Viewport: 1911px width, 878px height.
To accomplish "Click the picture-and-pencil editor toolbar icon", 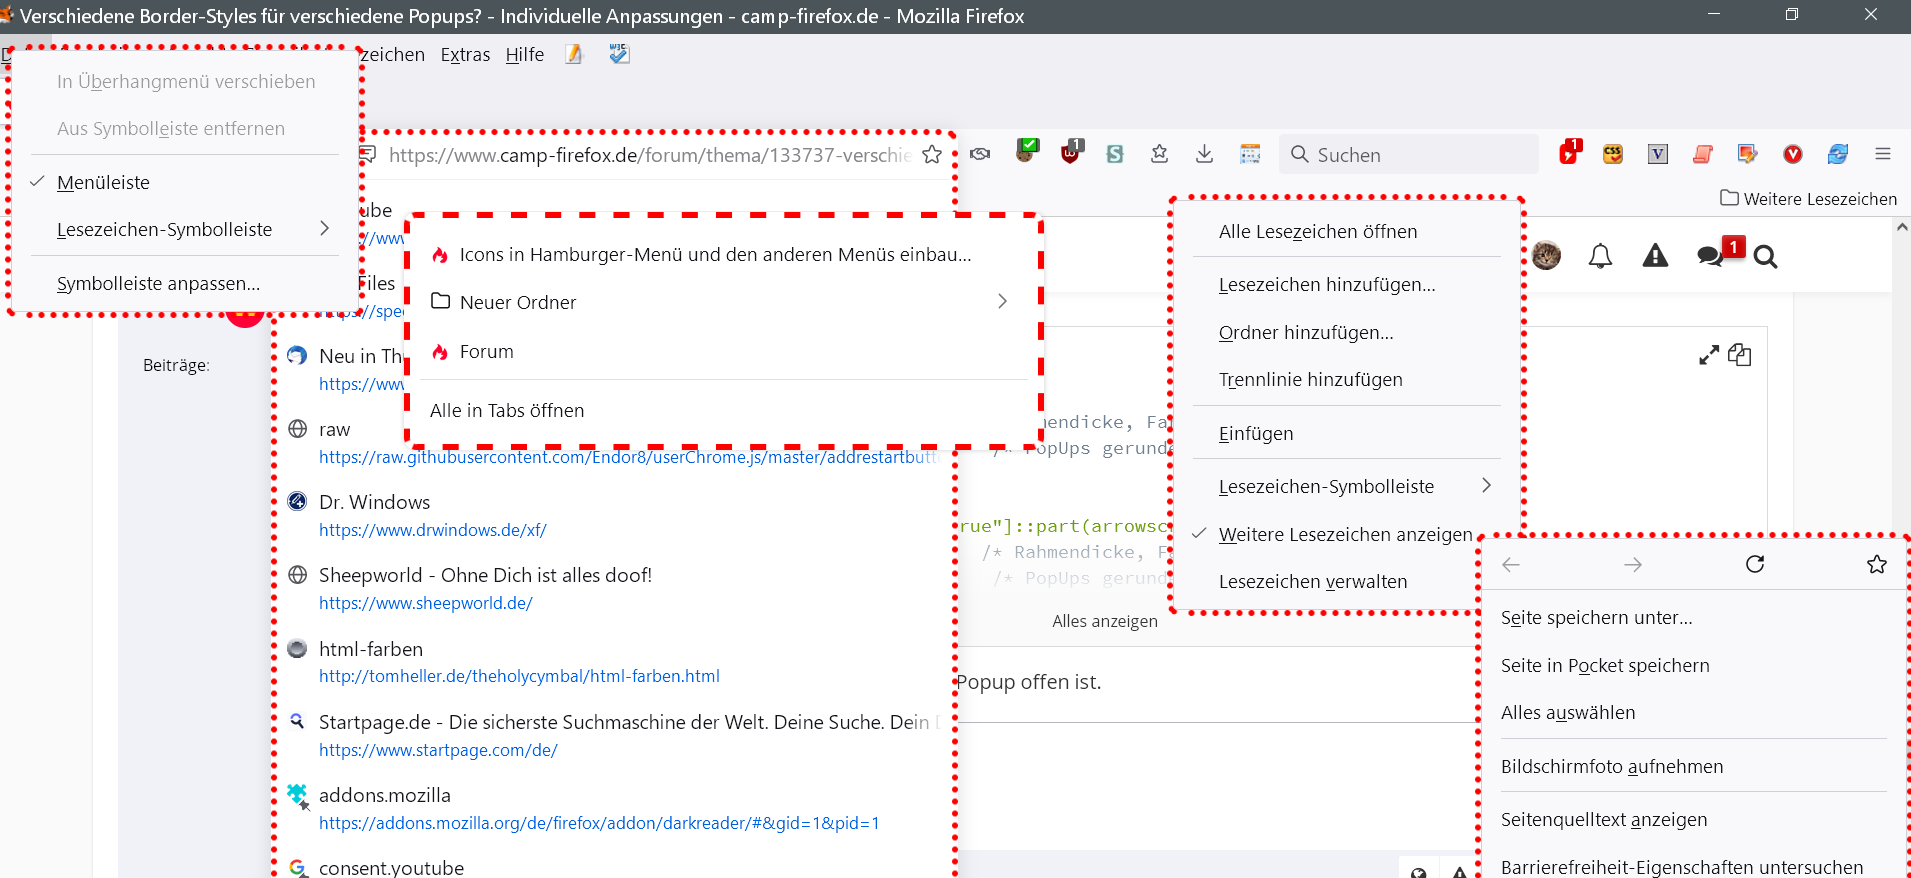I will (x=1748, y=154).
